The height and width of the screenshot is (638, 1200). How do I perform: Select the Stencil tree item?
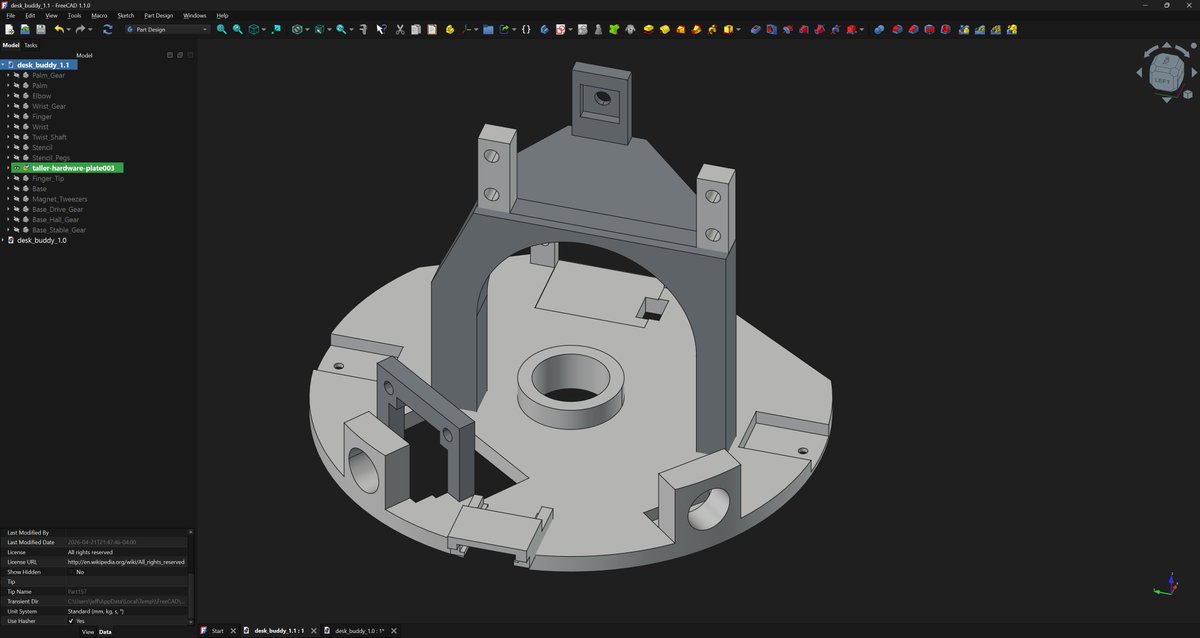click(42, 147)
